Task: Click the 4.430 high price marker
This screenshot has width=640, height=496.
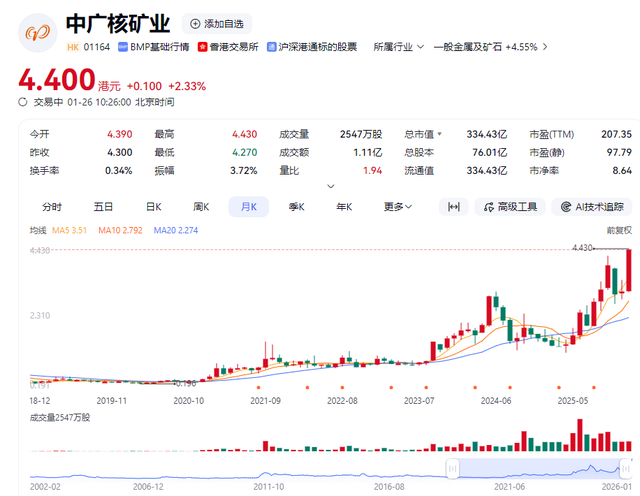Action: [x=582, y=248]
